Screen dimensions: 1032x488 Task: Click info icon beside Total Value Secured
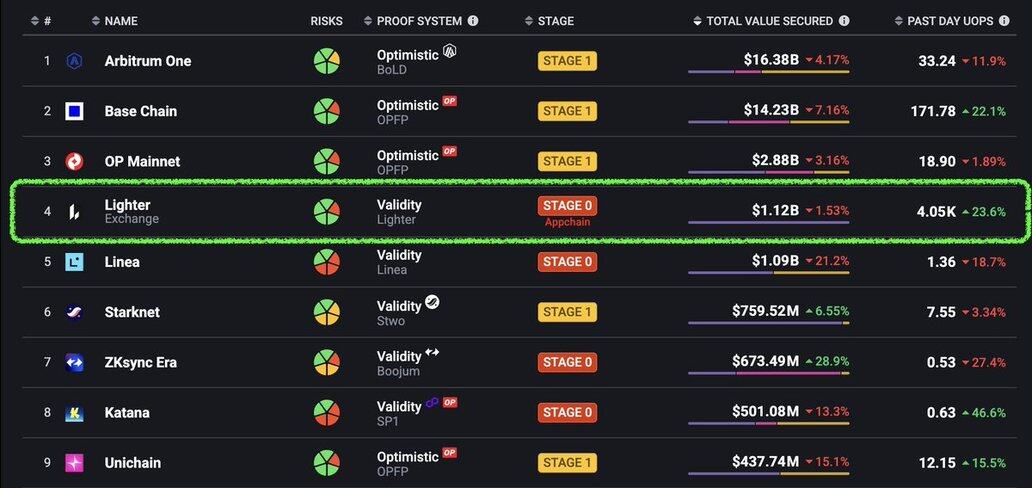coord(844,20)
